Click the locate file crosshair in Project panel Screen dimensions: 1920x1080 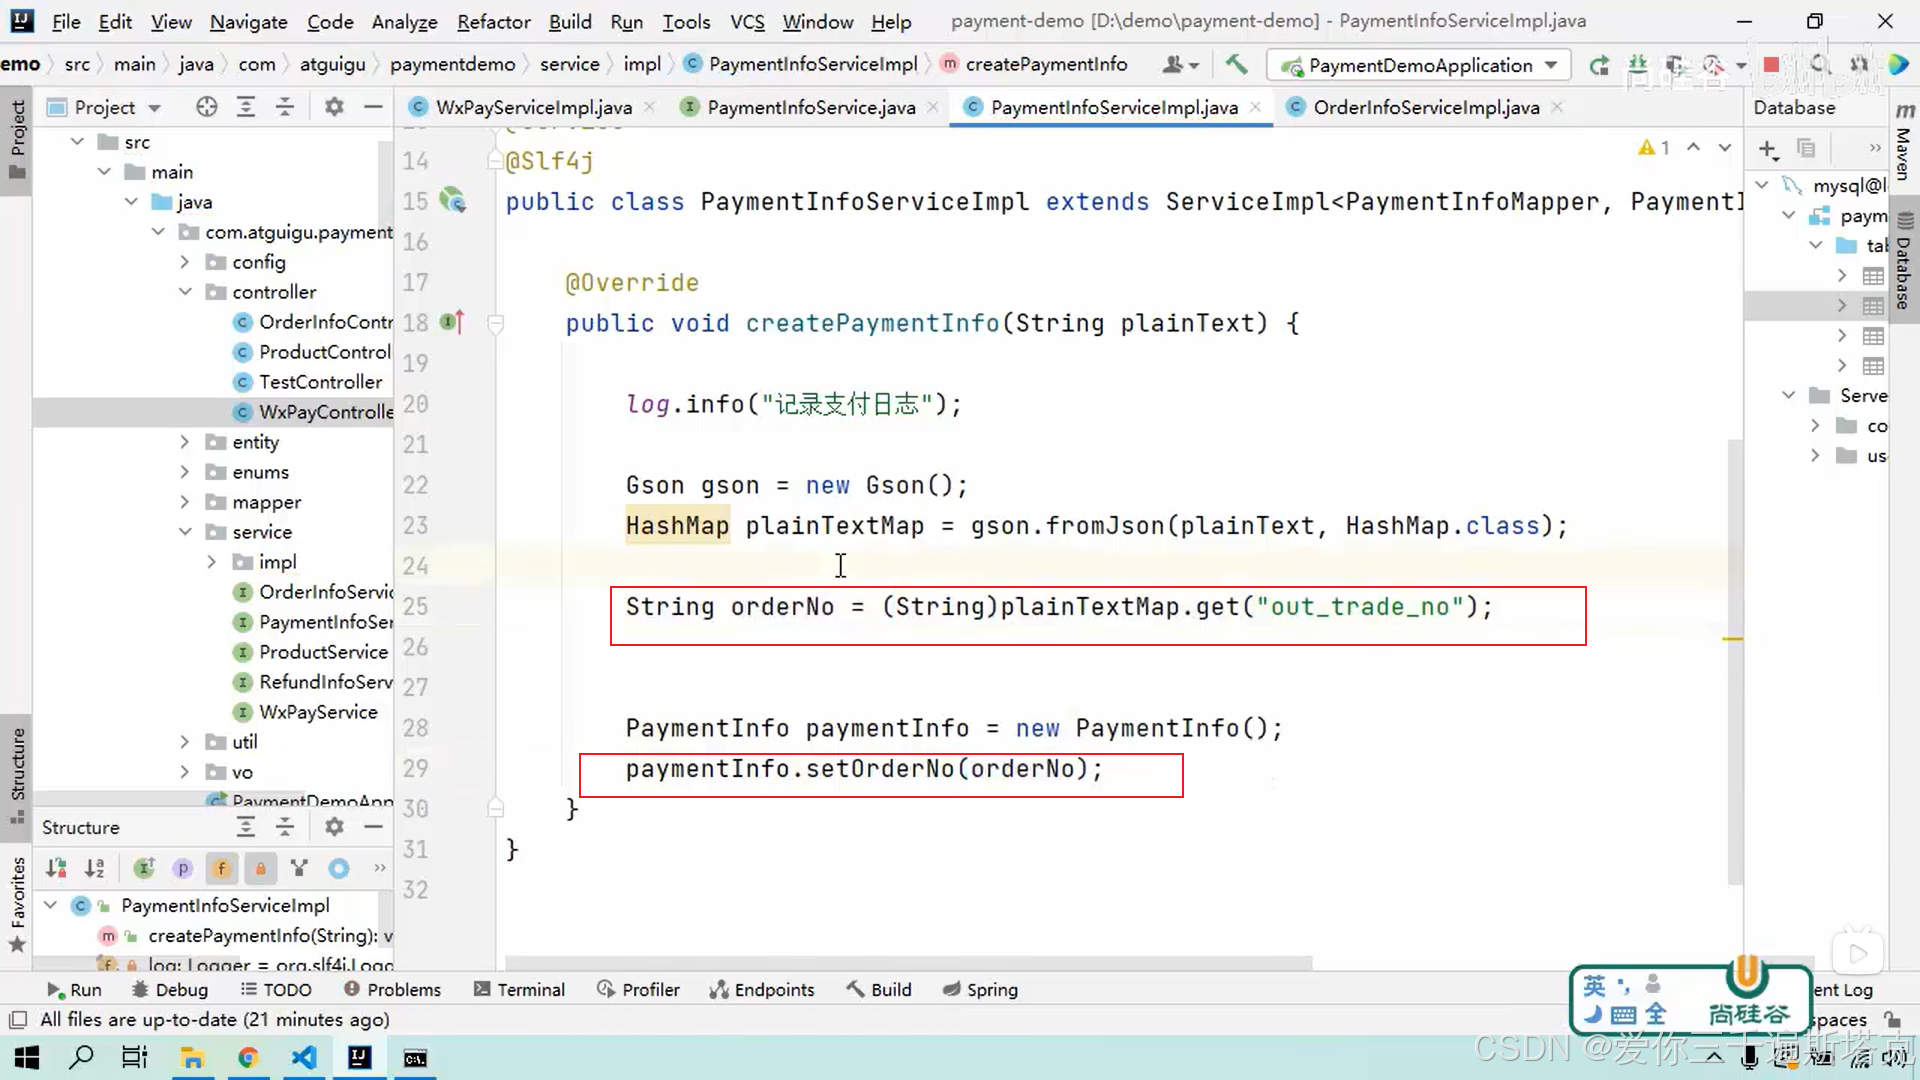click(206, 107)
